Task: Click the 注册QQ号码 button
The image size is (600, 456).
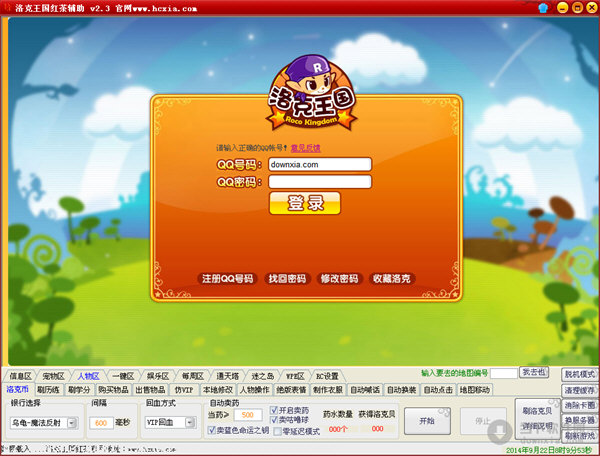Action: pyautogui.click(x=227, y=278)
